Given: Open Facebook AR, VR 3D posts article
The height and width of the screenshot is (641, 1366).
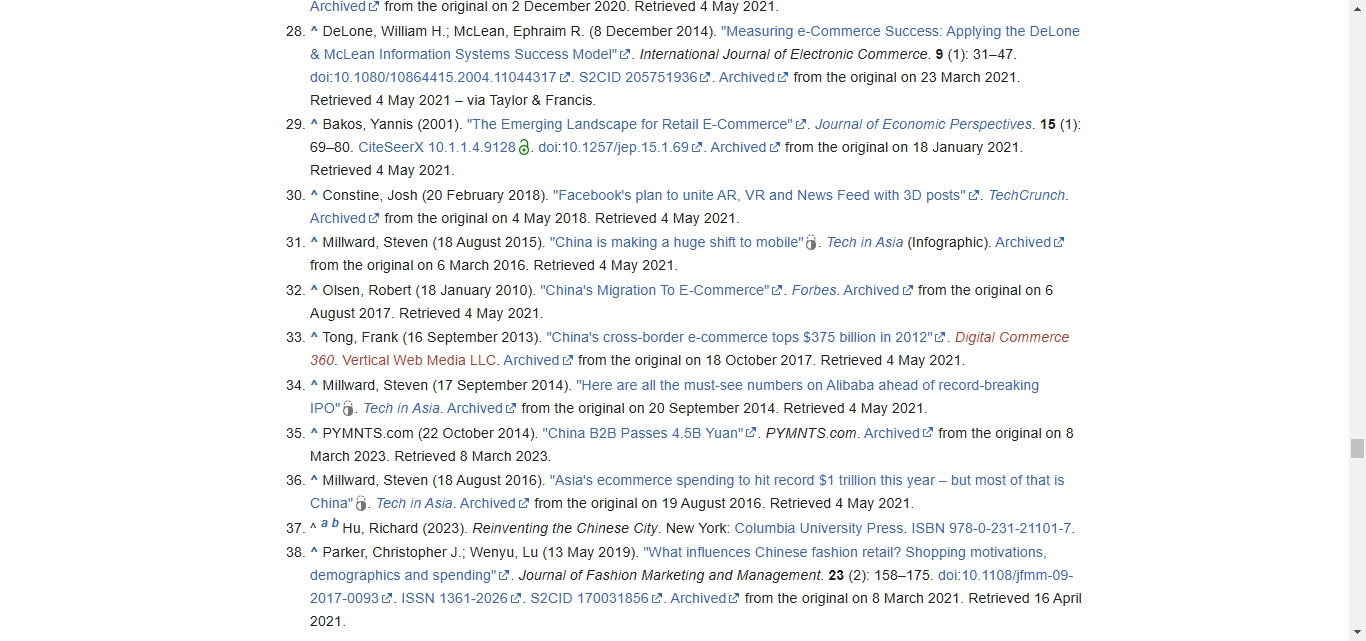Looking at the screenshot, I should click(x=766, y=195).
